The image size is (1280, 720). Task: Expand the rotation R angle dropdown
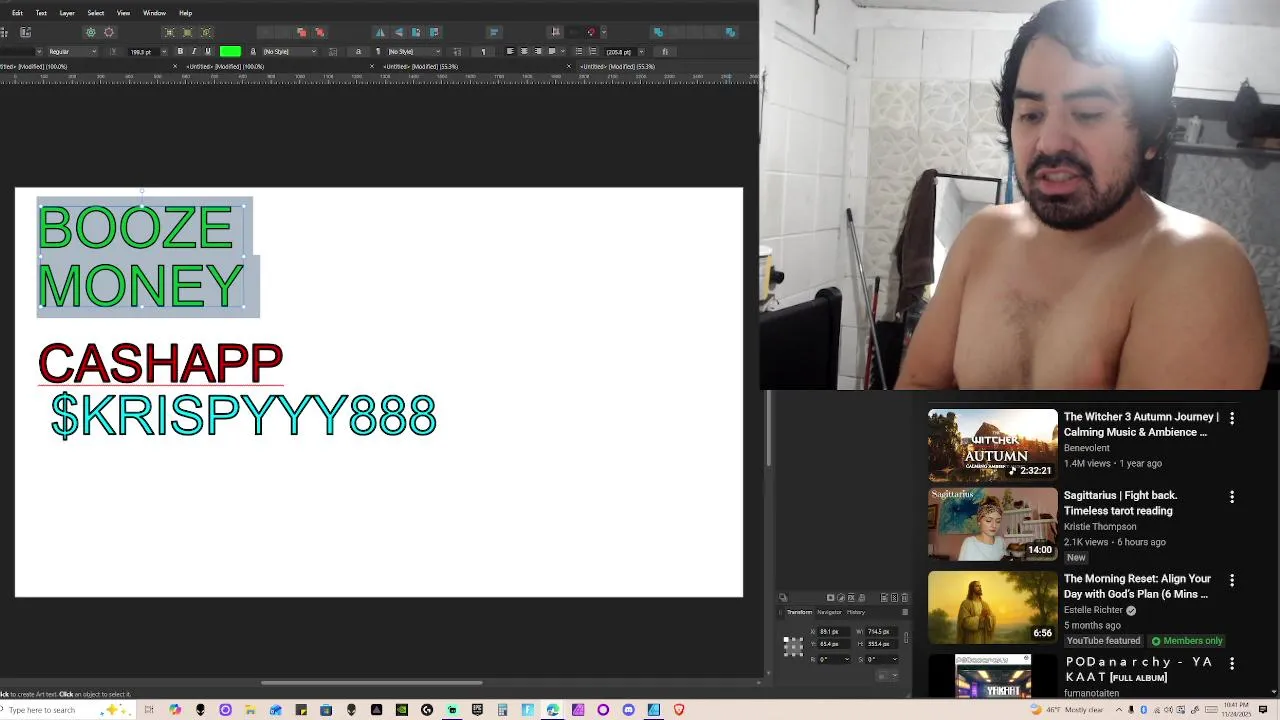847,659
